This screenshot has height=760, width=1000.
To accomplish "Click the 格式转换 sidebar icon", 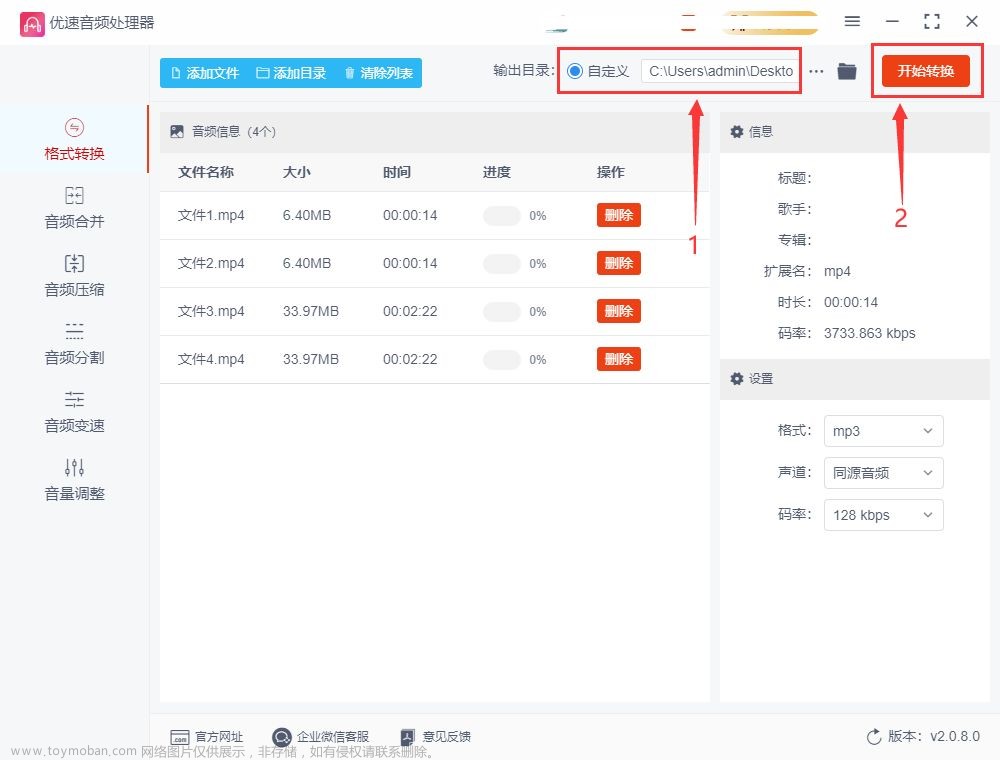I will 74,128.
